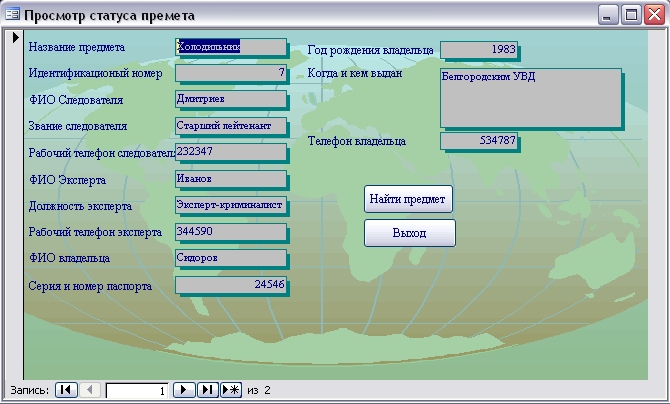The image size is (670, 404).
Task: Click the Когда и кем выдан label
Action: coord(355,73)
